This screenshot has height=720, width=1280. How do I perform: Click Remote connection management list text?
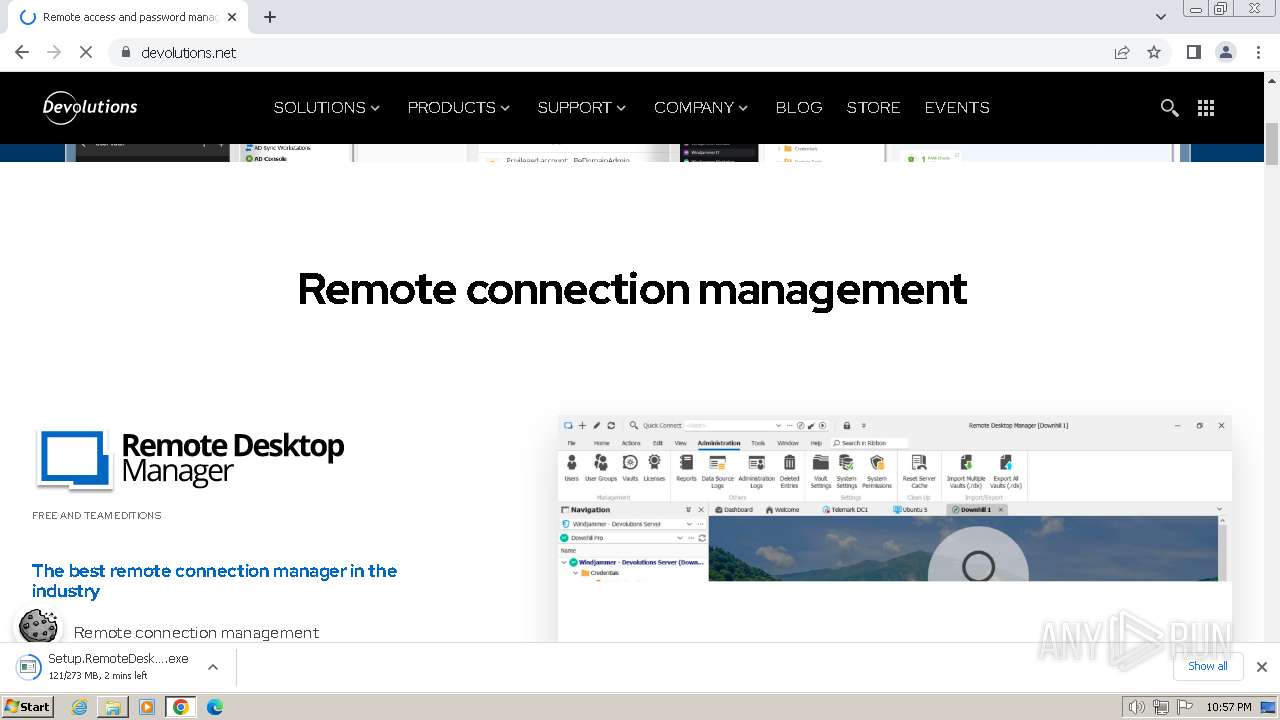coord(196,633)
